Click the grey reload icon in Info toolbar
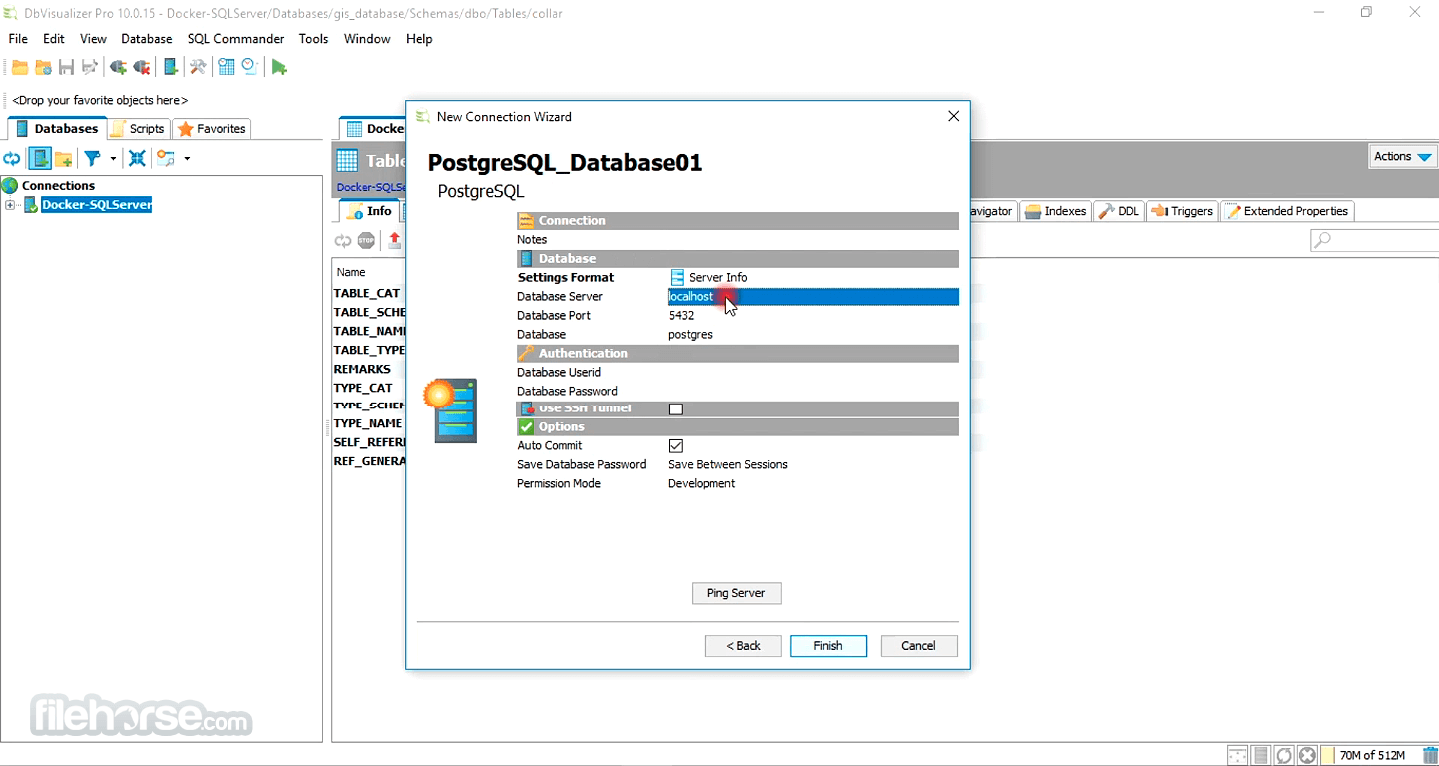The image size is (1439, 766). [343, 240]
